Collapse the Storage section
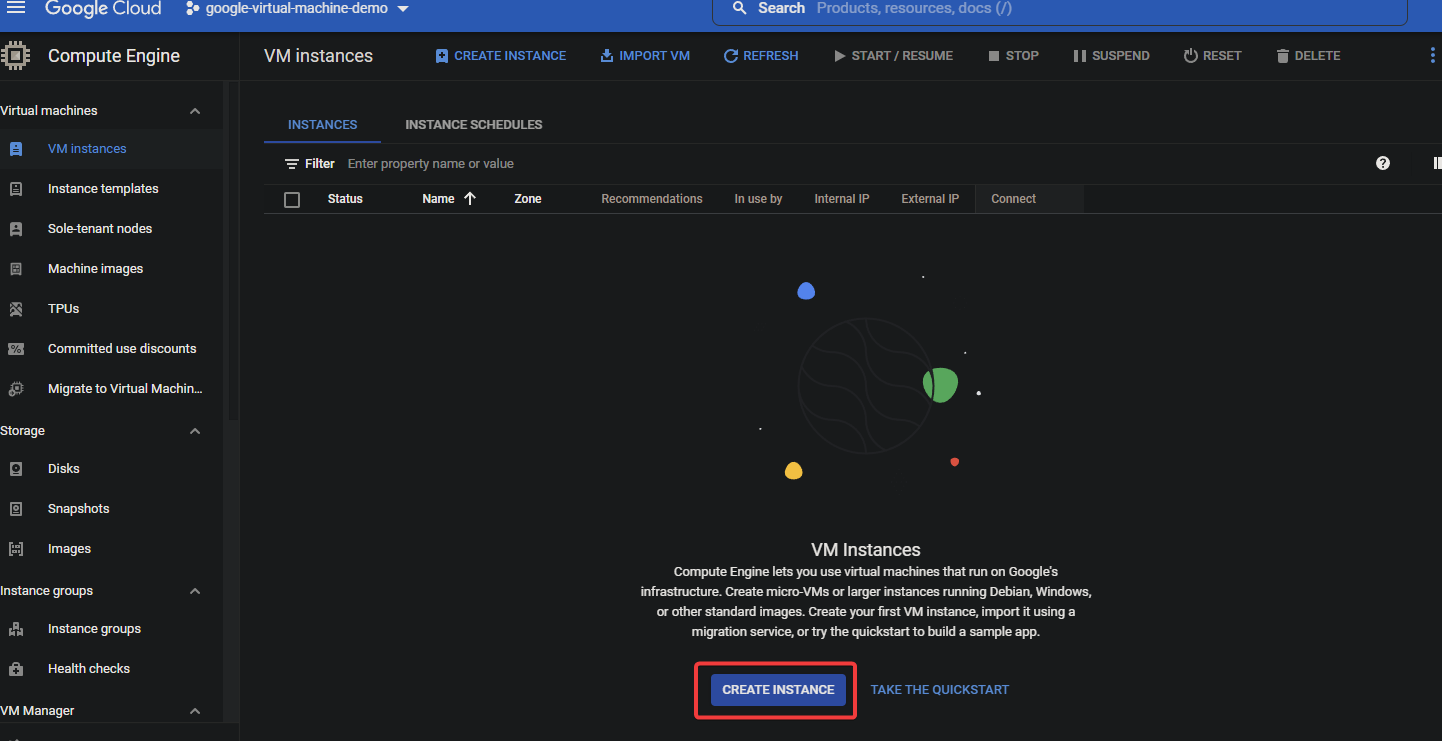The height and width of the screenshot is (741, 1442). (x=195, y=431)
